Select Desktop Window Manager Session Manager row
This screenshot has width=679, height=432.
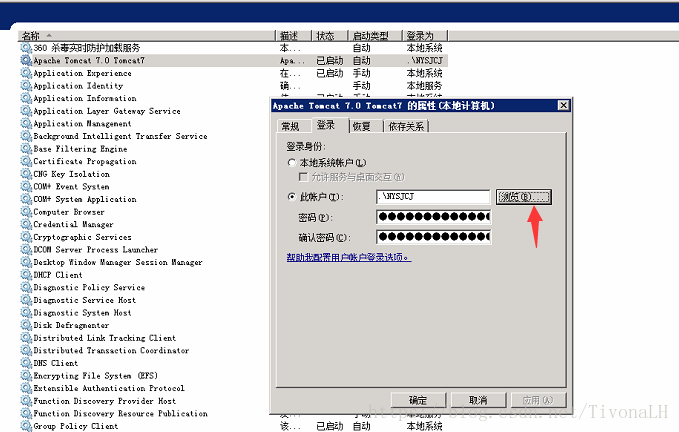(118, 262)
